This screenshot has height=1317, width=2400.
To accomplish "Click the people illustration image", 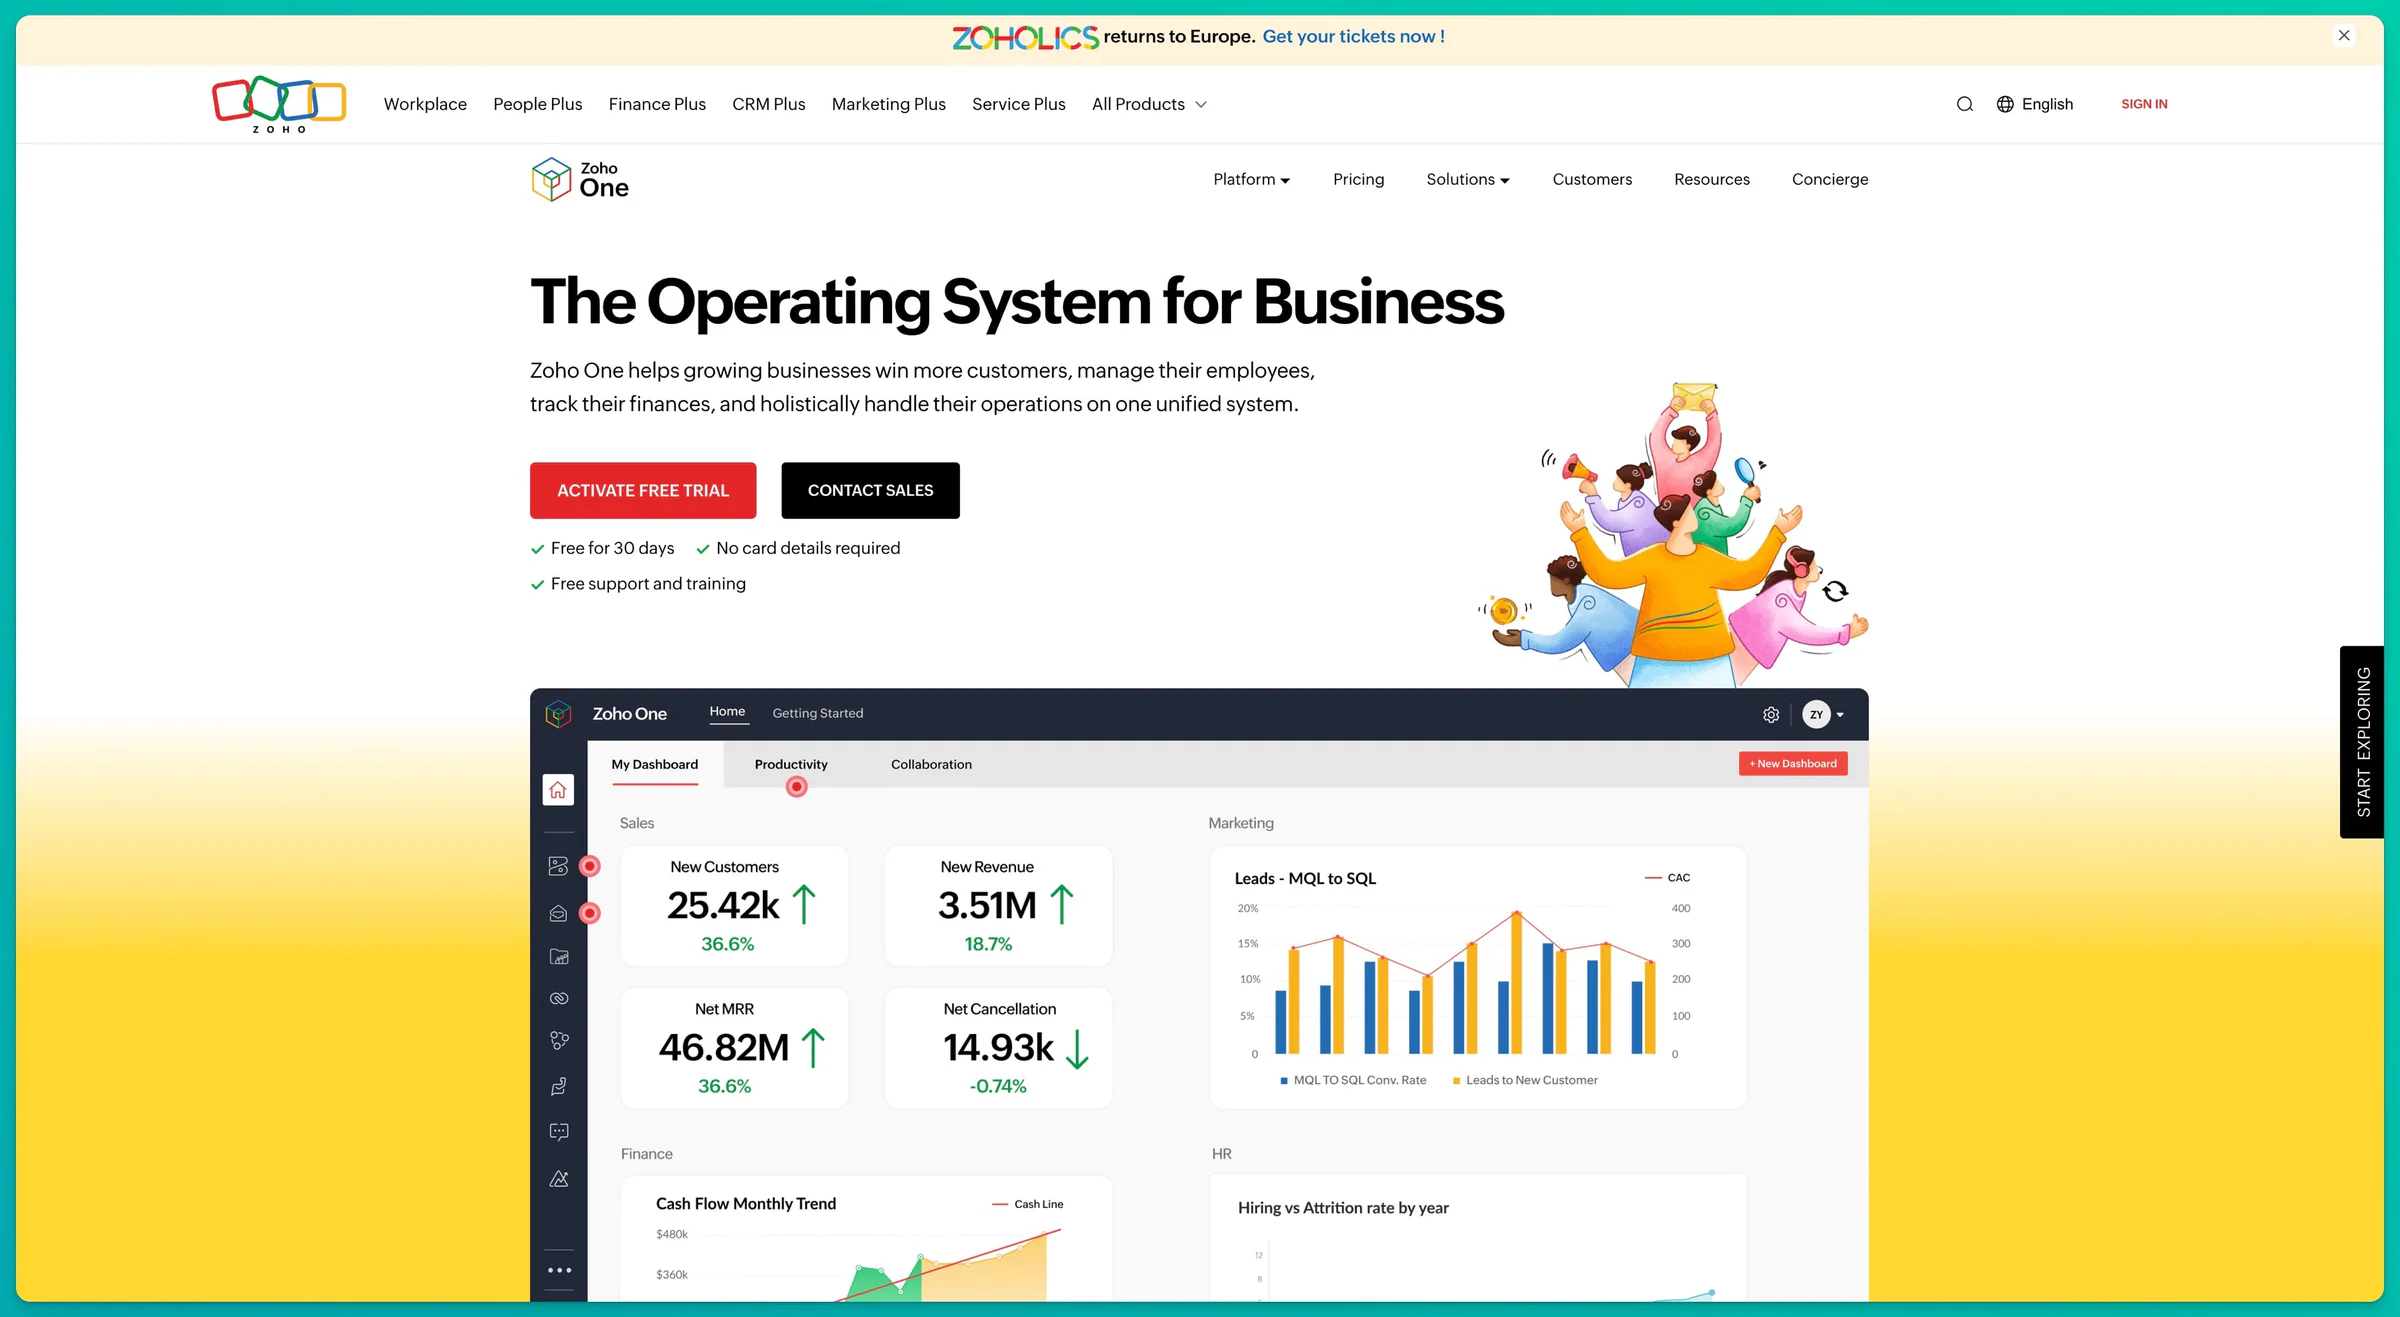I will tap(1673, 535).
